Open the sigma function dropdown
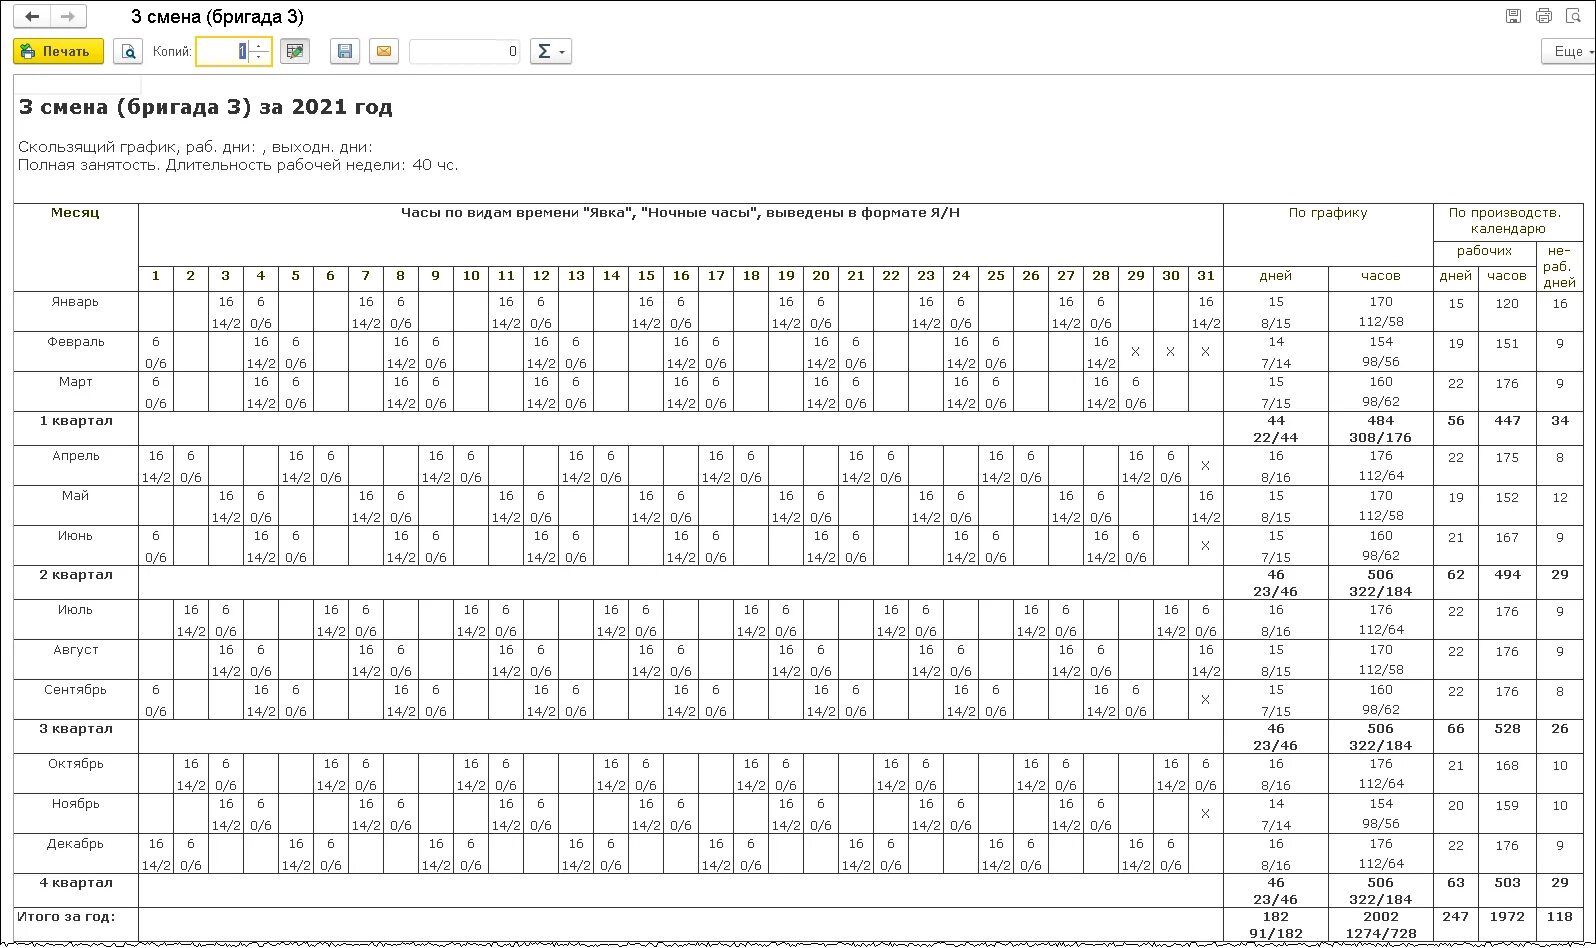This screenshot has width=1596, height=948. [x=550, y=51]
